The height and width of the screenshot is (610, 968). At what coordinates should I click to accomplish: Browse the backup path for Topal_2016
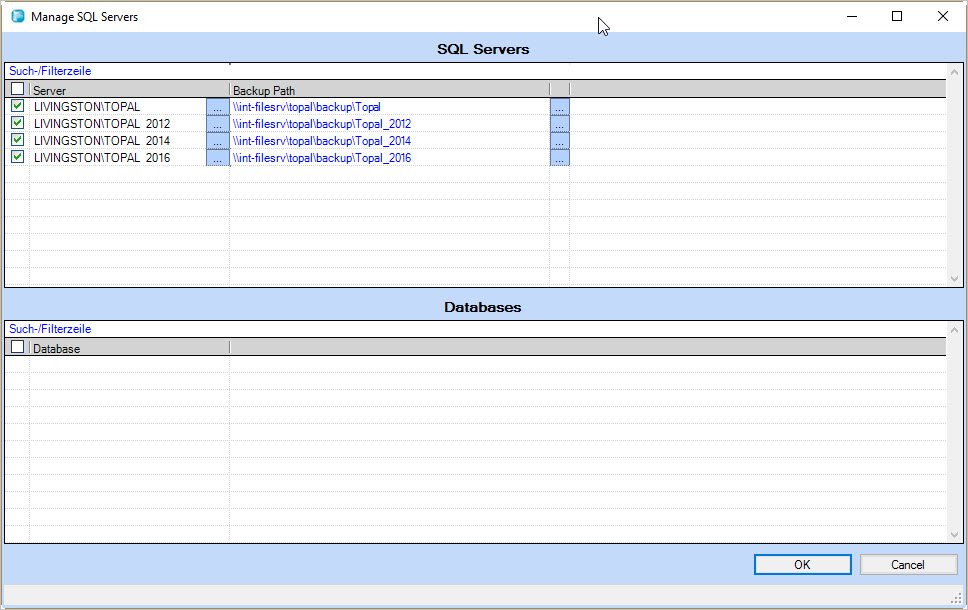[559, 157]
